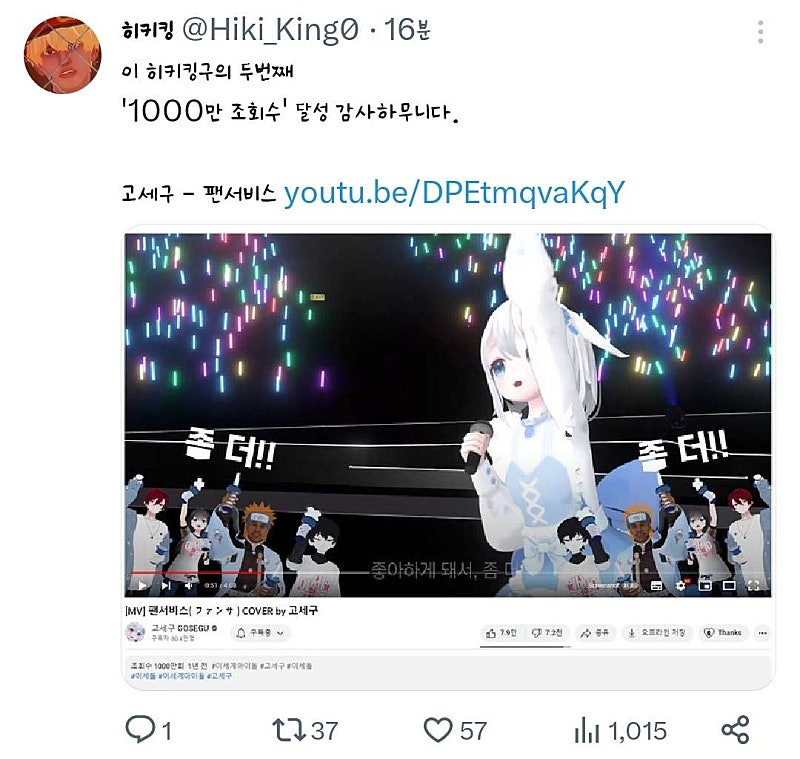
Task: Share the tweet via share icon
Action: coord(735,729)
